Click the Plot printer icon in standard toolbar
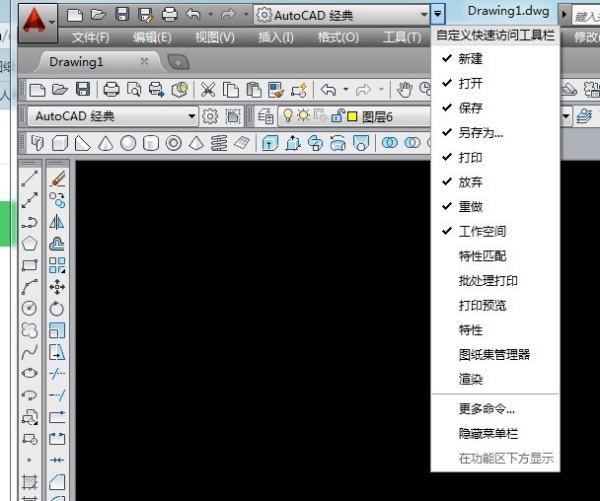Image resolution: width=600 pixels, height=501 pixels. (112, 89)
